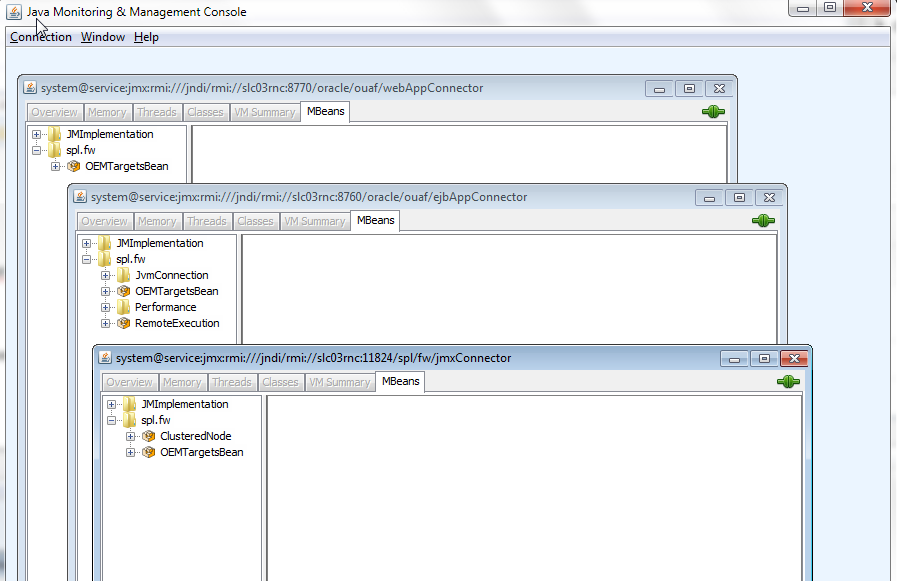Screen dimensions: 897x581
Task: Switch to the MBeans tab in ejbAppConnector window
Action: (x=374, y=221)
